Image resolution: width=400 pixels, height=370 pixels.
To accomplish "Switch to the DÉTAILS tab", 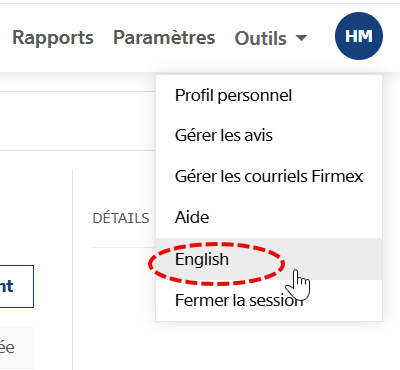I will 121,218.
